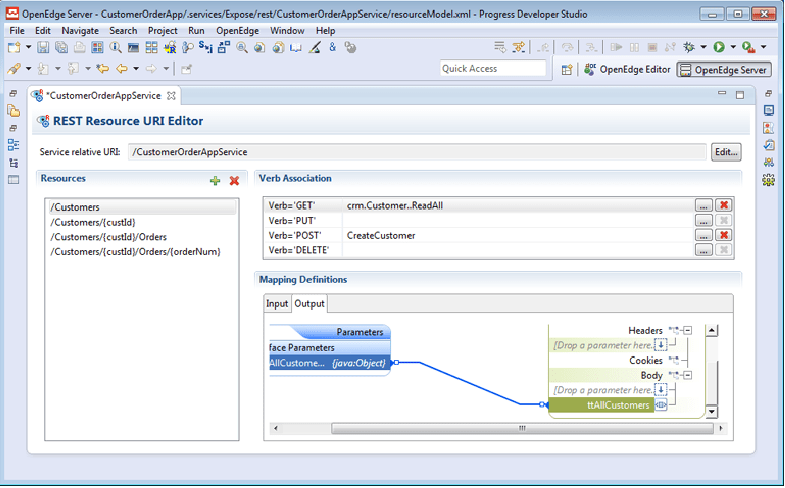Click the Service relative URI field

pos(417,152)
